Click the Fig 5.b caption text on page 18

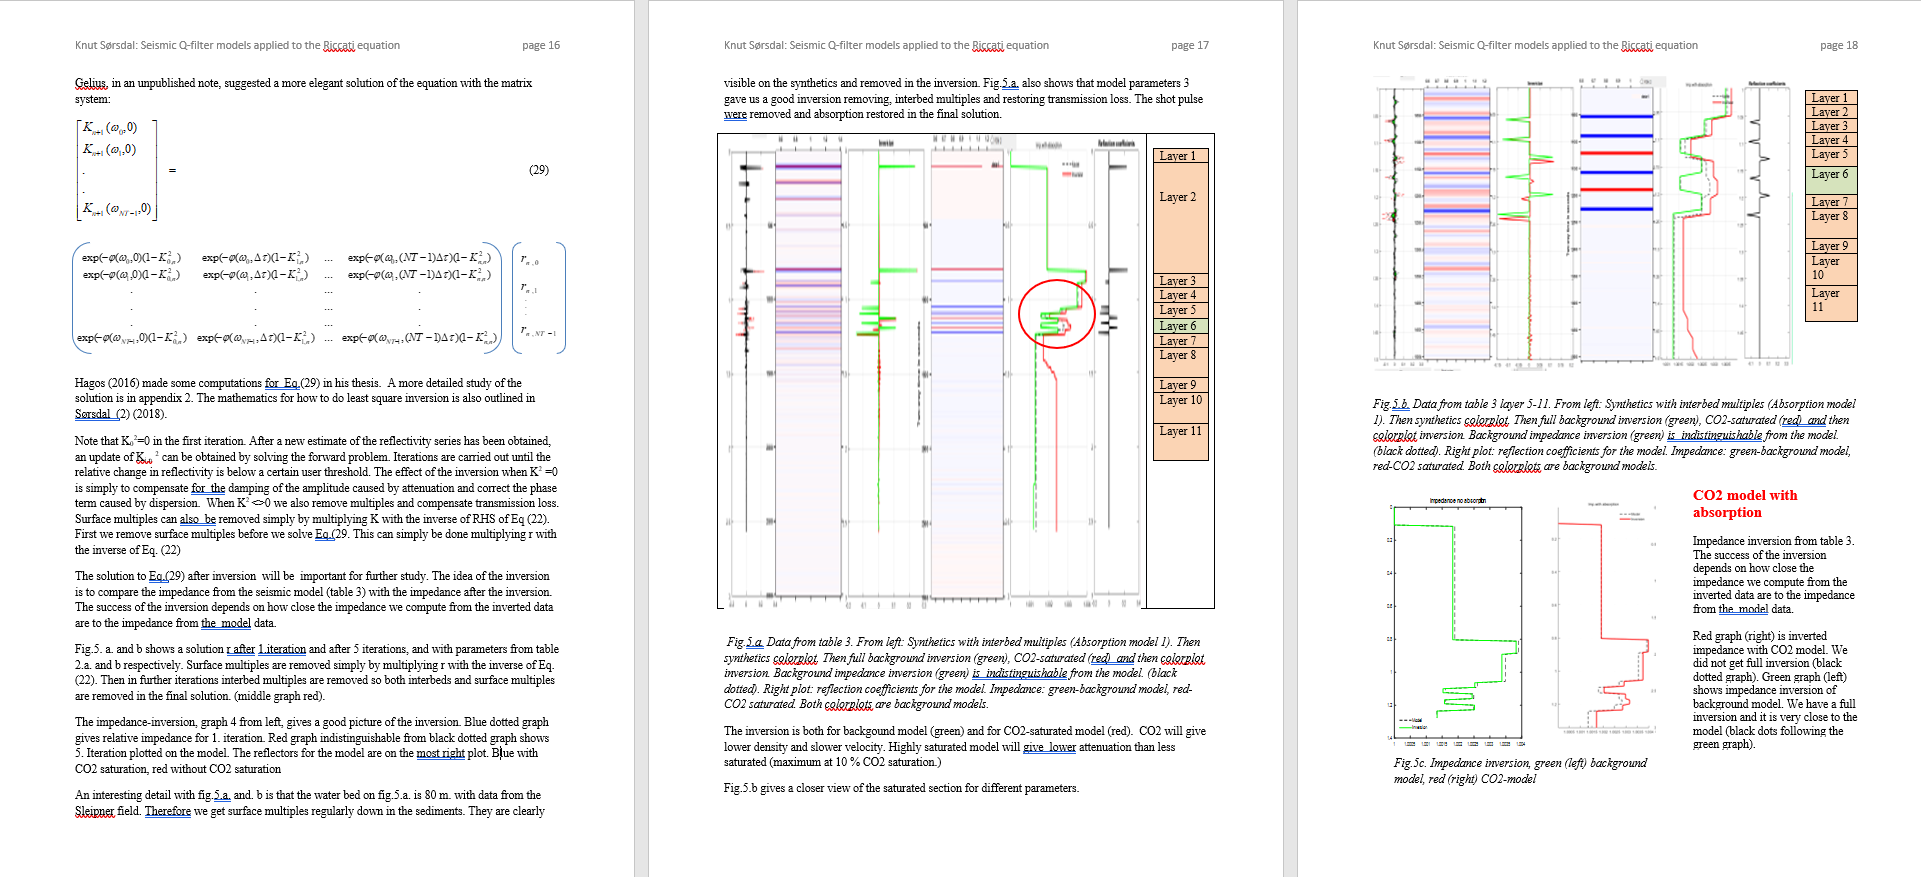click(x=1614, y=435)
